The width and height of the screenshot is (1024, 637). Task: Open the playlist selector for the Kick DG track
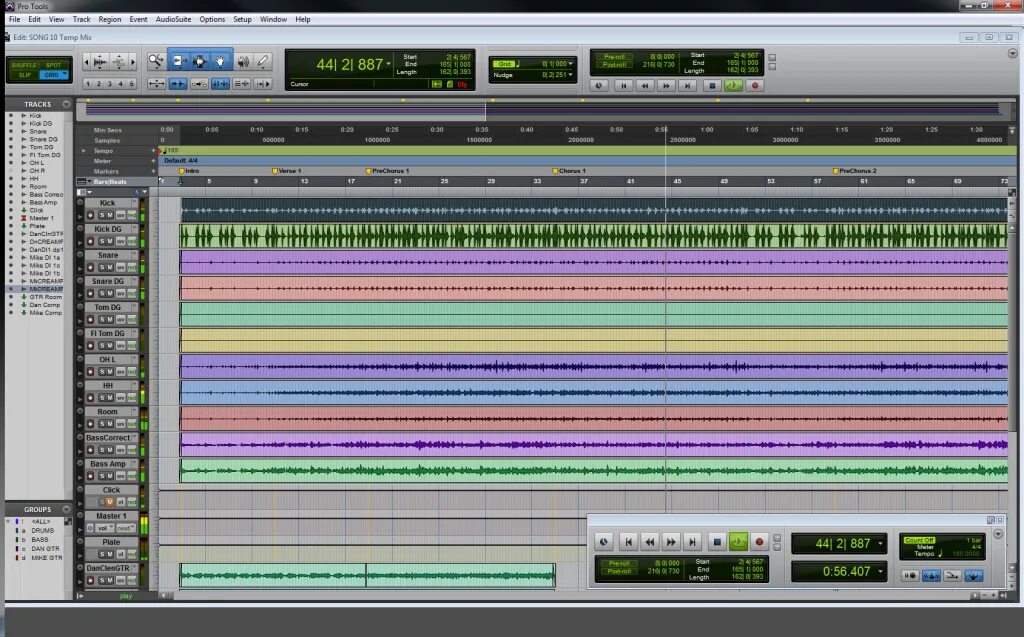(134, 227)
